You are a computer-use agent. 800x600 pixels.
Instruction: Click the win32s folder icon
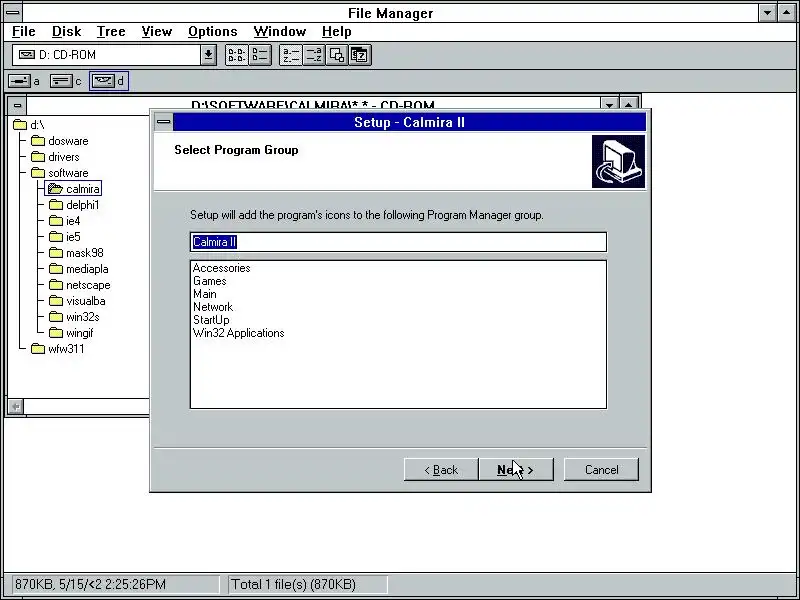[x=56, y=317]
